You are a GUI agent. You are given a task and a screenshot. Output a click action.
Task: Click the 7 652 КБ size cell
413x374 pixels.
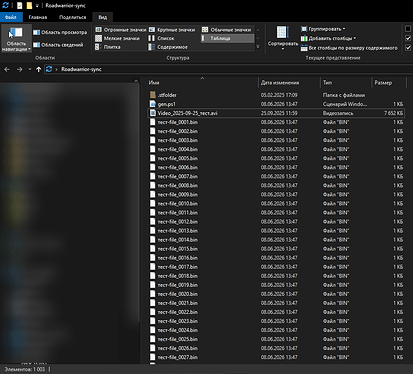coord(393,113)
